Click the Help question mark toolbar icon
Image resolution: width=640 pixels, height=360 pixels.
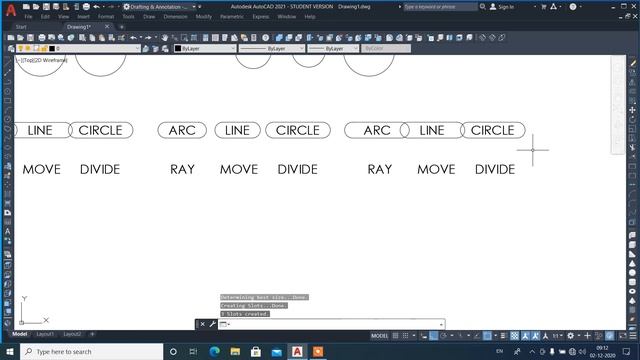266,38
